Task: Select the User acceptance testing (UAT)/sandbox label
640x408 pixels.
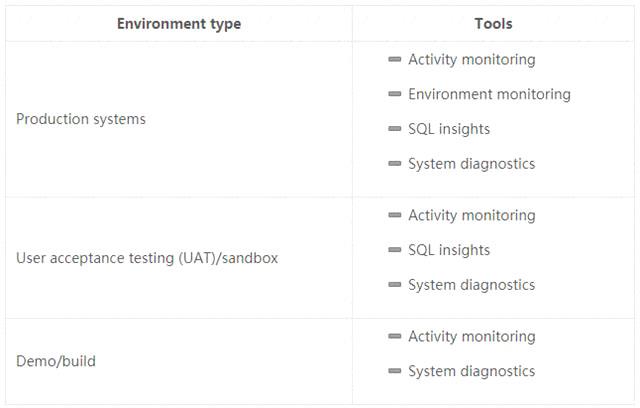Action: (147, 258)
